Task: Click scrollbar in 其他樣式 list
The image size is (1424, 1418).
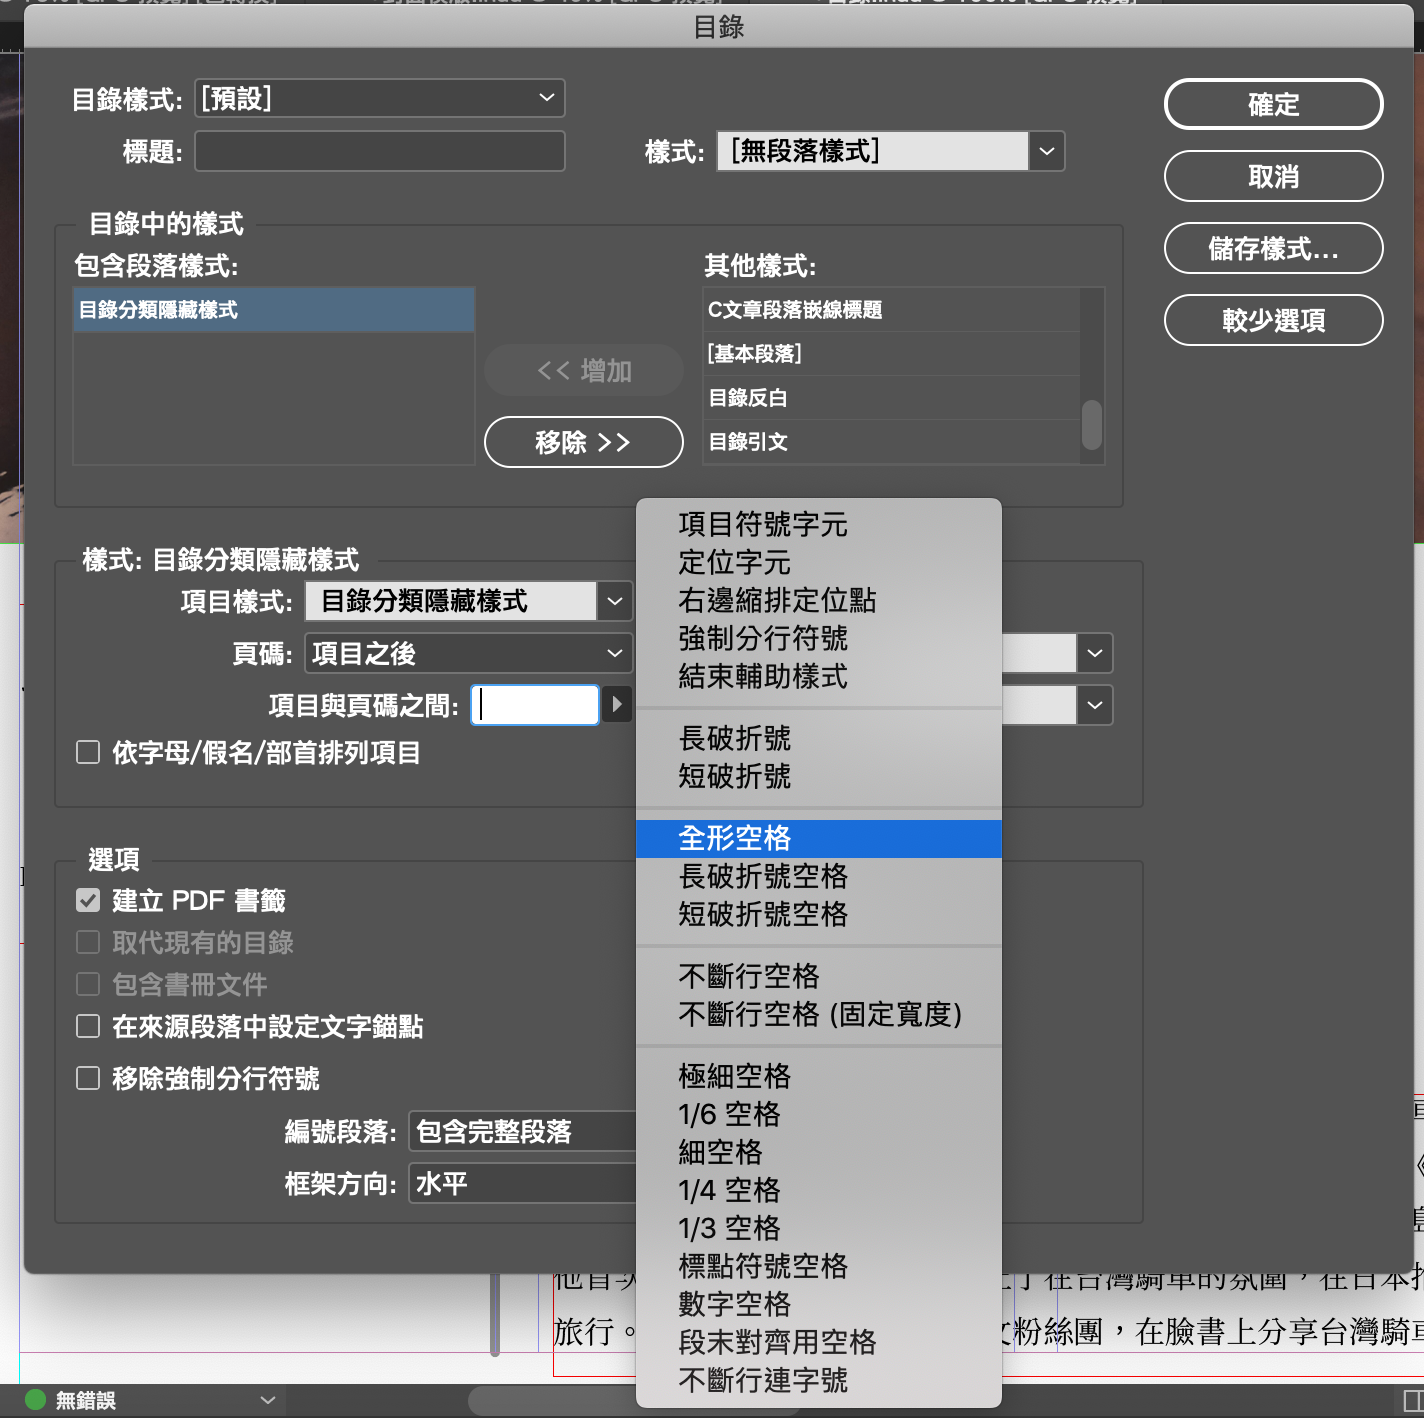Action: coord(1092,424)
